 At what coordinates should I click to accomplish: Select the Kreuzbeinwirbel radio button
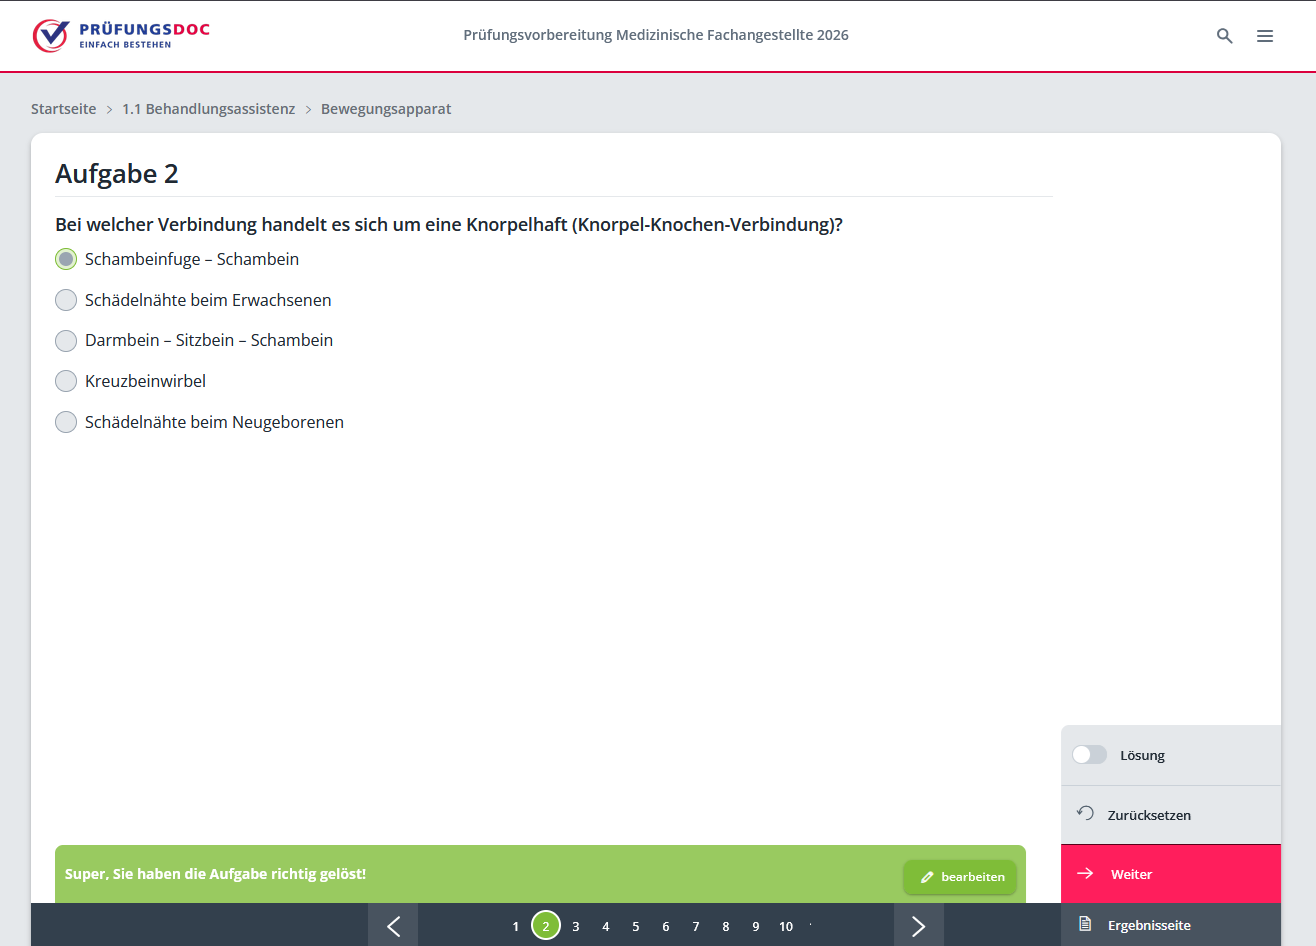(66, 381)
